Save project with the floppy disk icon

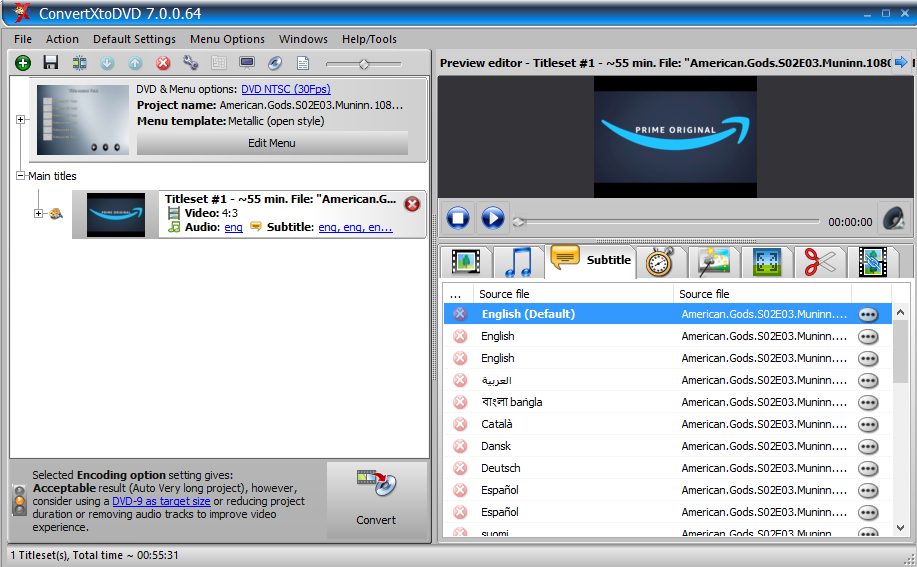[51, 63]
